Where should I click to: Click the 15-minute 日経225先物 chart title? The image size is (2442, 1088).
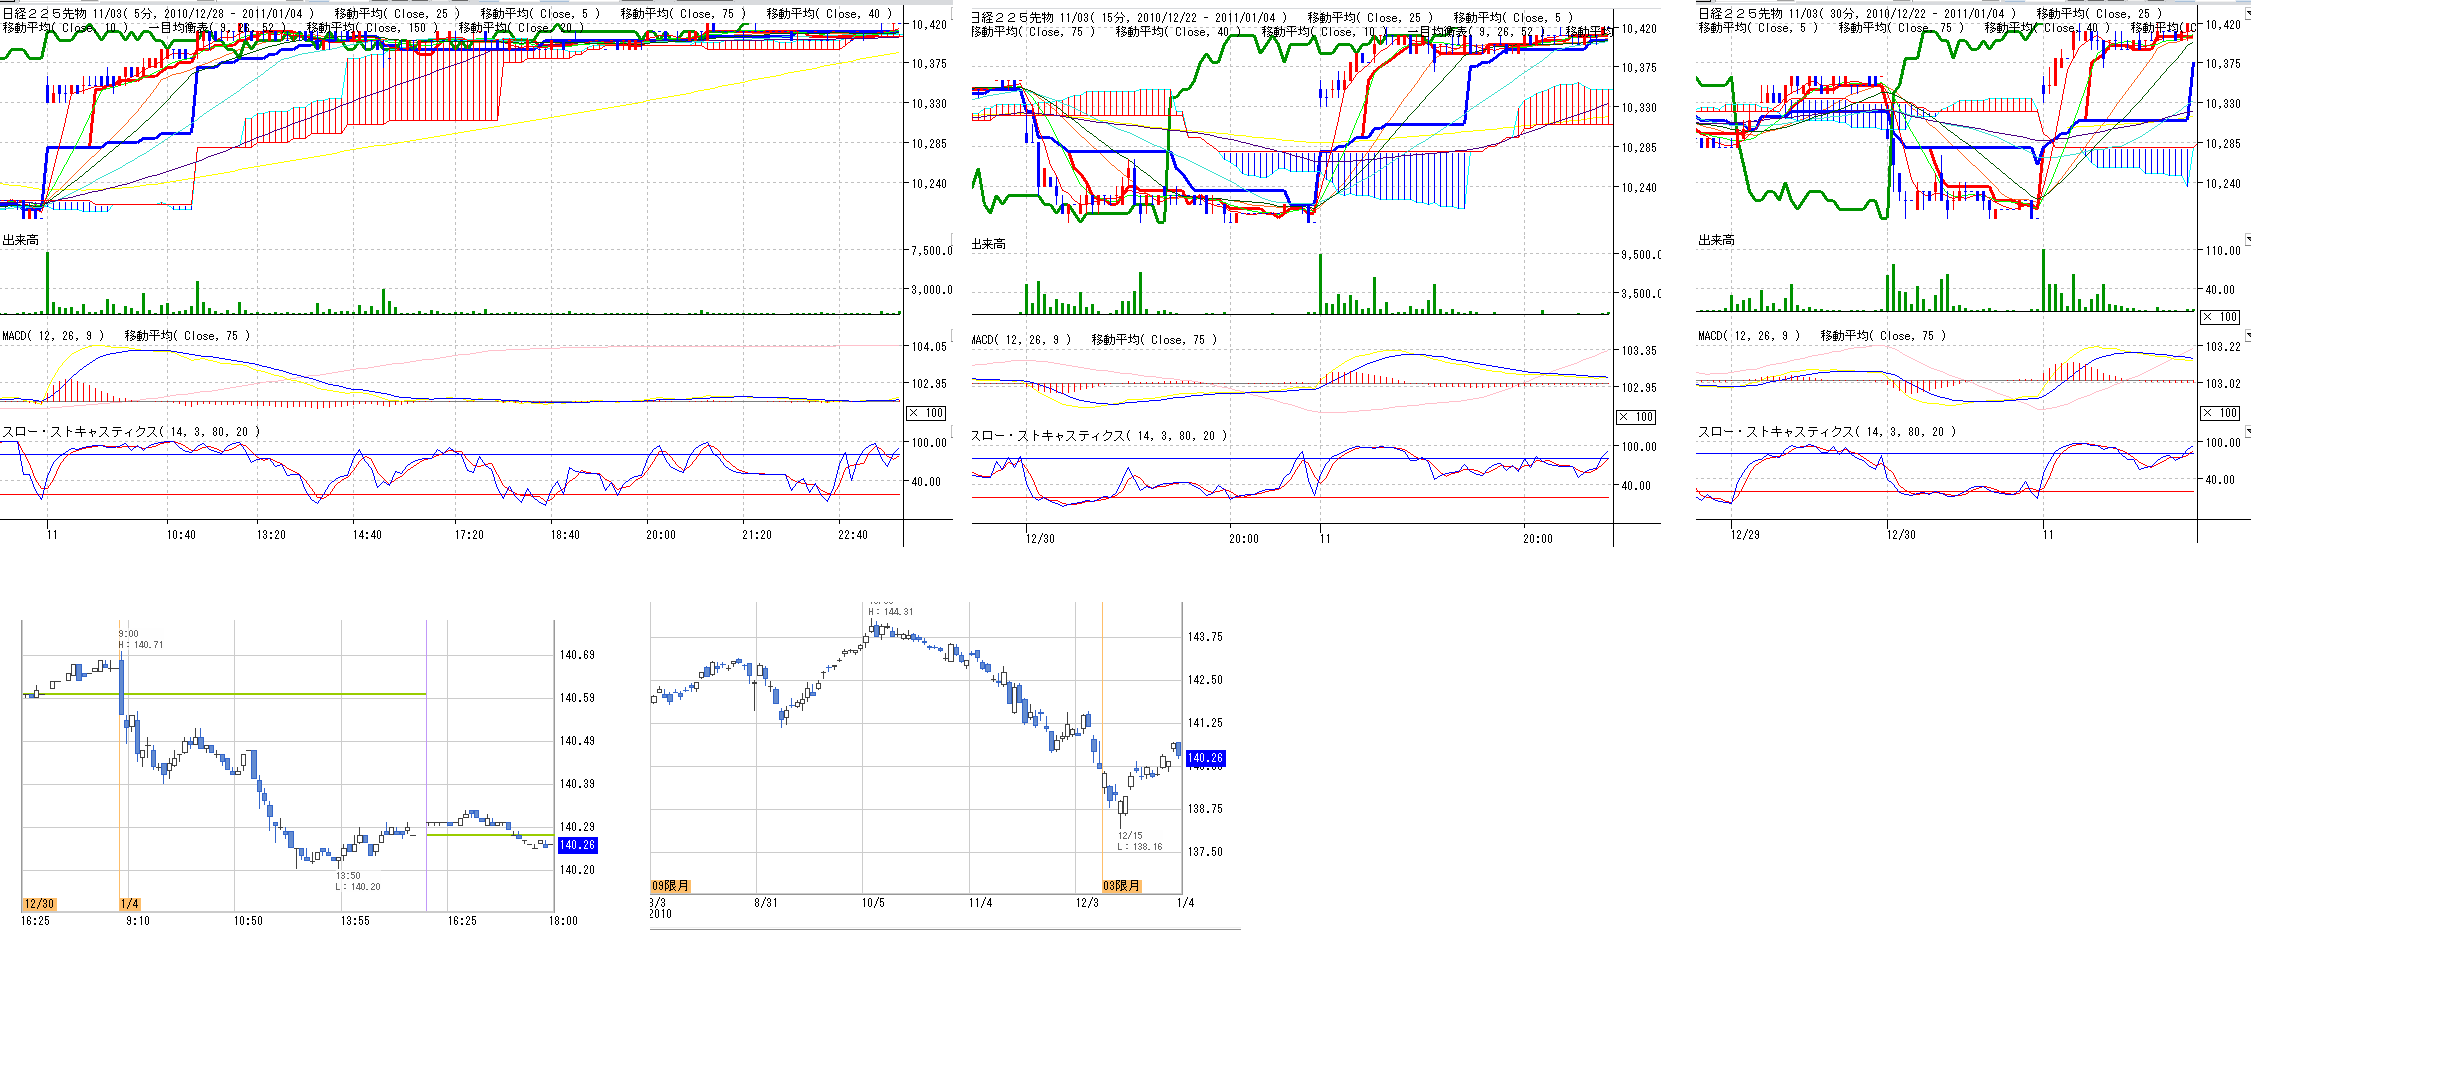tap(1128, 18)
